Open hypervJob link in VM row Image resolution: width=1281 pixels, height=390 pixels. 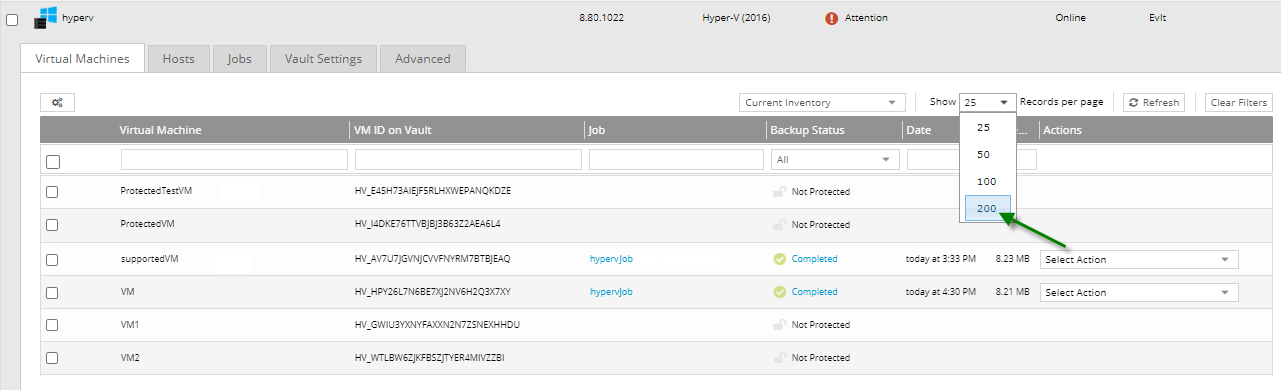click(611, 292)
